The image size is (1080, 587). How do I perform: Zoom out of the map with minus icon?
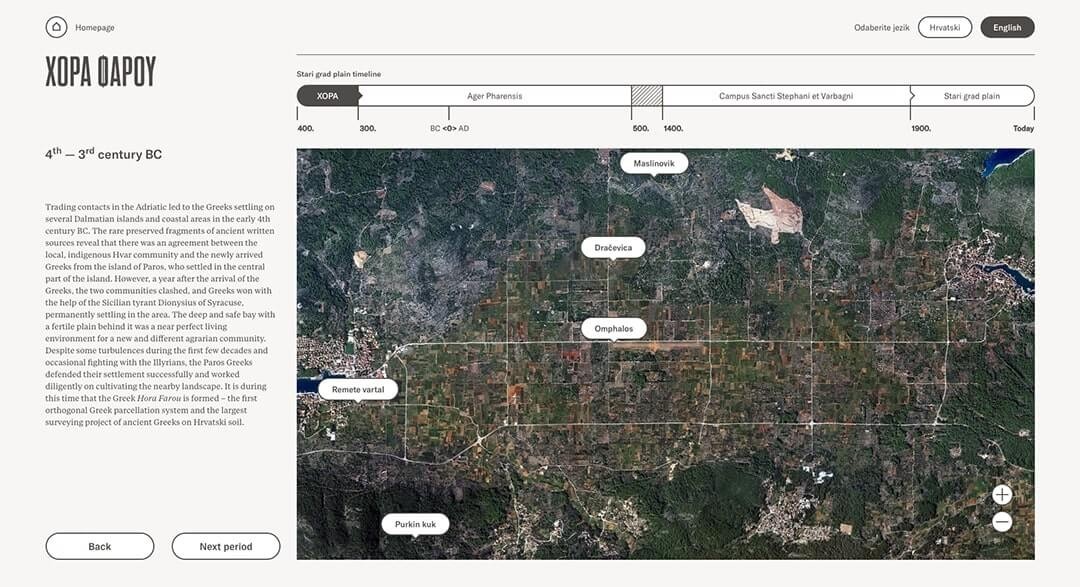[x=1002, y=522]
